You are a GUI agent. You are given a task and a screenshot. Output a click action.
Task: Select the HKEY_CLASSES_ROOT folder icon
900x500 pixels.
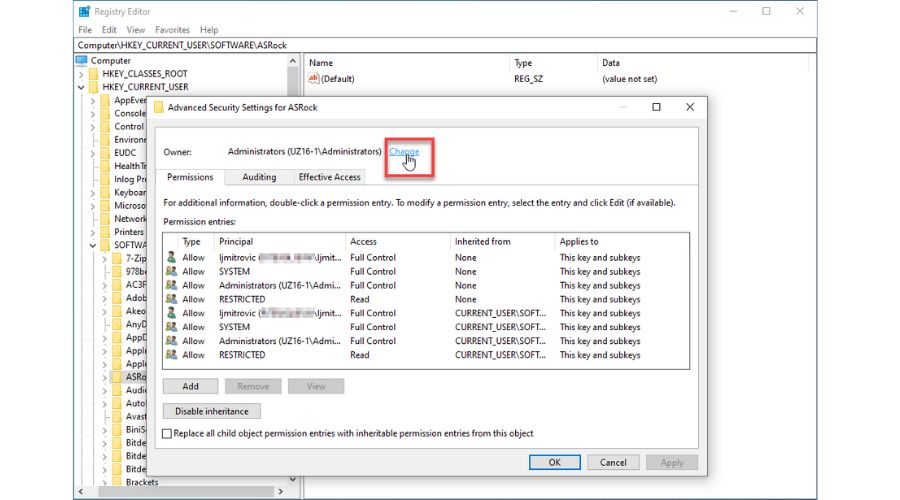(94, 74)
